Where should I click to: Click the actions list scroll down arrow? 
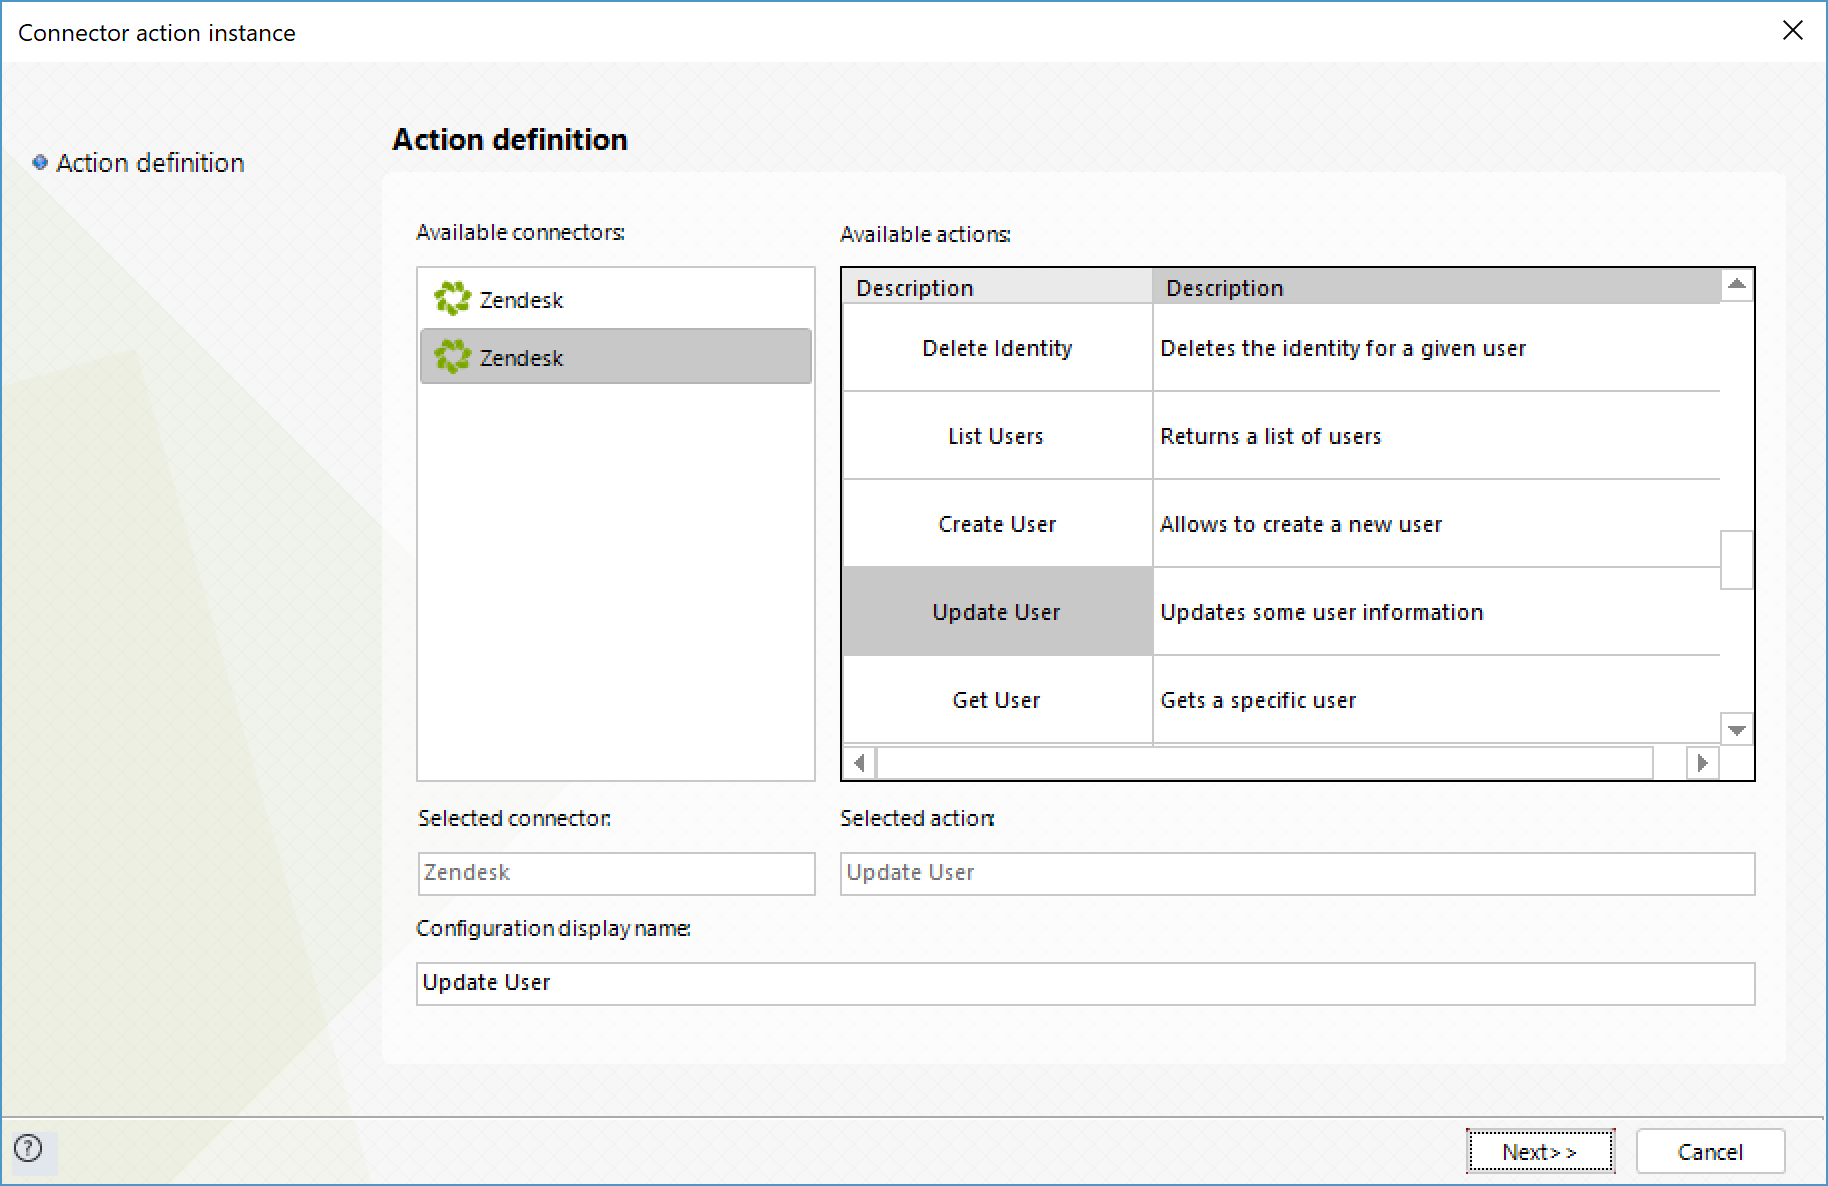(1737, 729)
